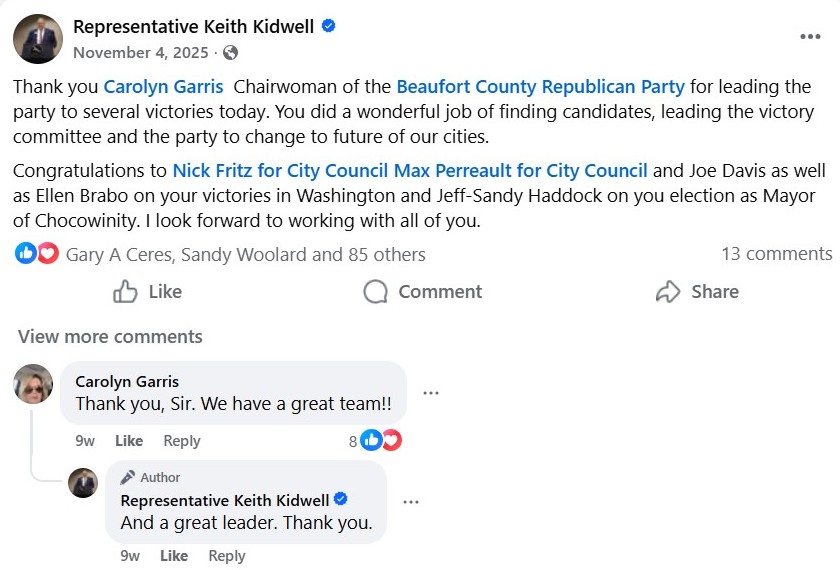Like Representative Keith Kidwell's reply
840x570 pixels.
pos(174,556)
